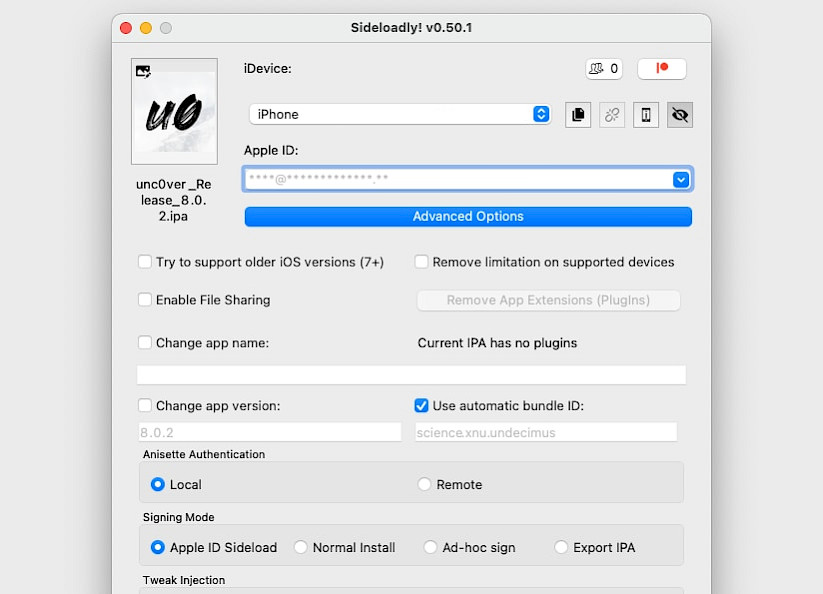
Task: Select Export IPA signing mode
Action: pyautogui.click(x=561, y=547)
